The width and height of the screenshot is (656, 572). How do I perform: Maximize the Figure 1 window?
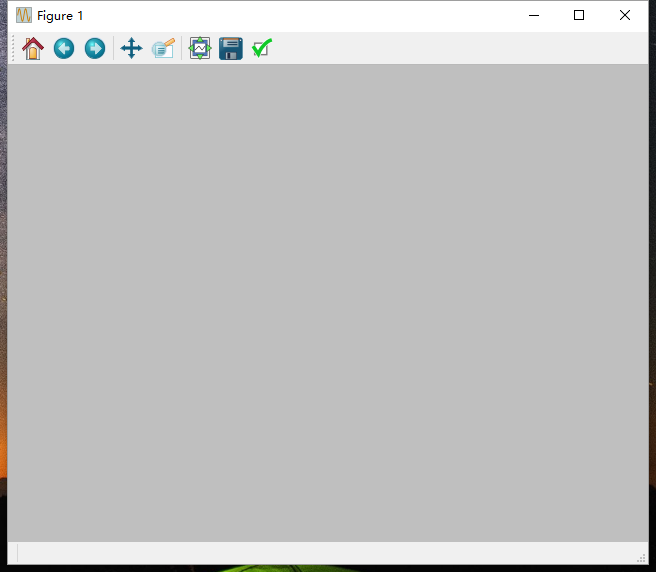pos(579,15)
